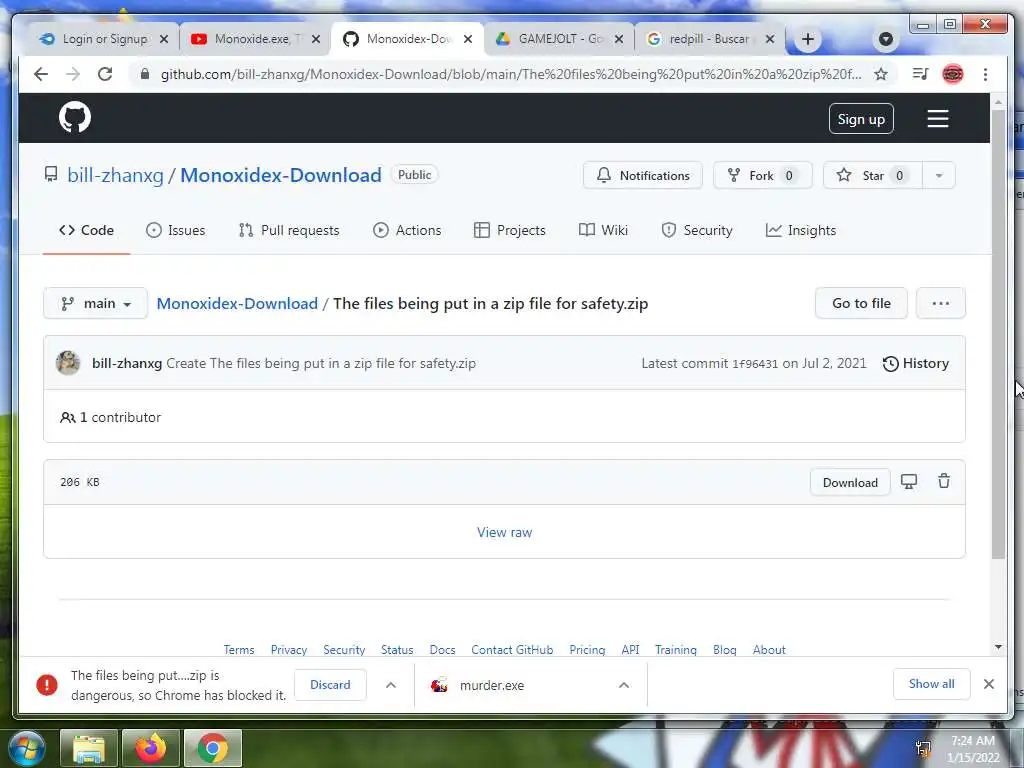Screen dimensions: 1024x768
Task: Dismiss the downloads bar with X
Action: [x=989, y=684]
